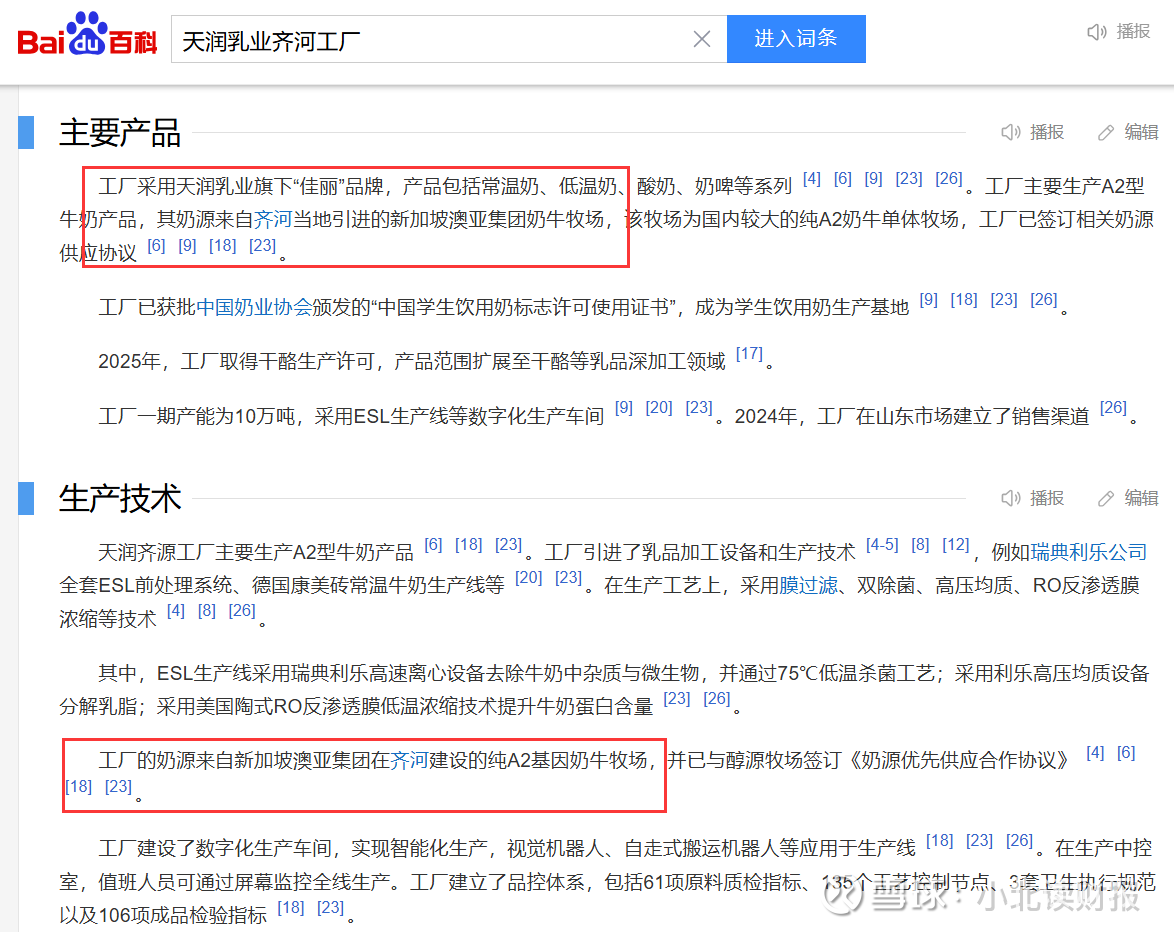Click citation [20] after 常温牛奶生产线等

coord(529,578)
